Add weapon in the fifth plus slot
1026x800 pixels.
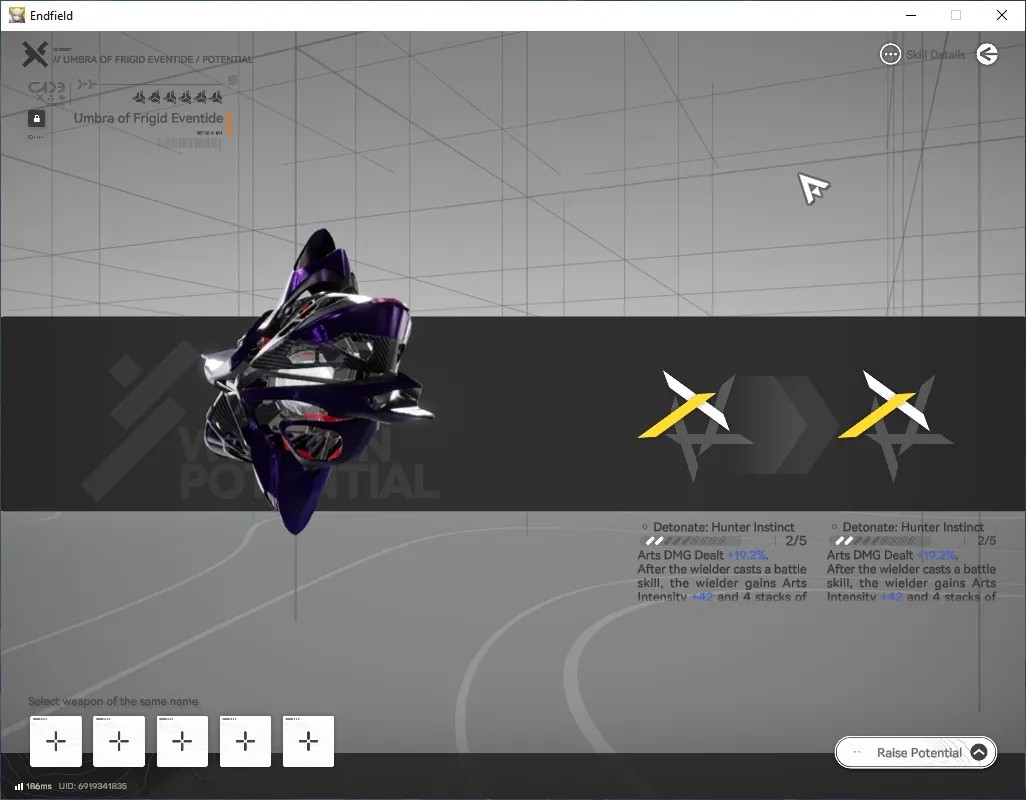308,741
